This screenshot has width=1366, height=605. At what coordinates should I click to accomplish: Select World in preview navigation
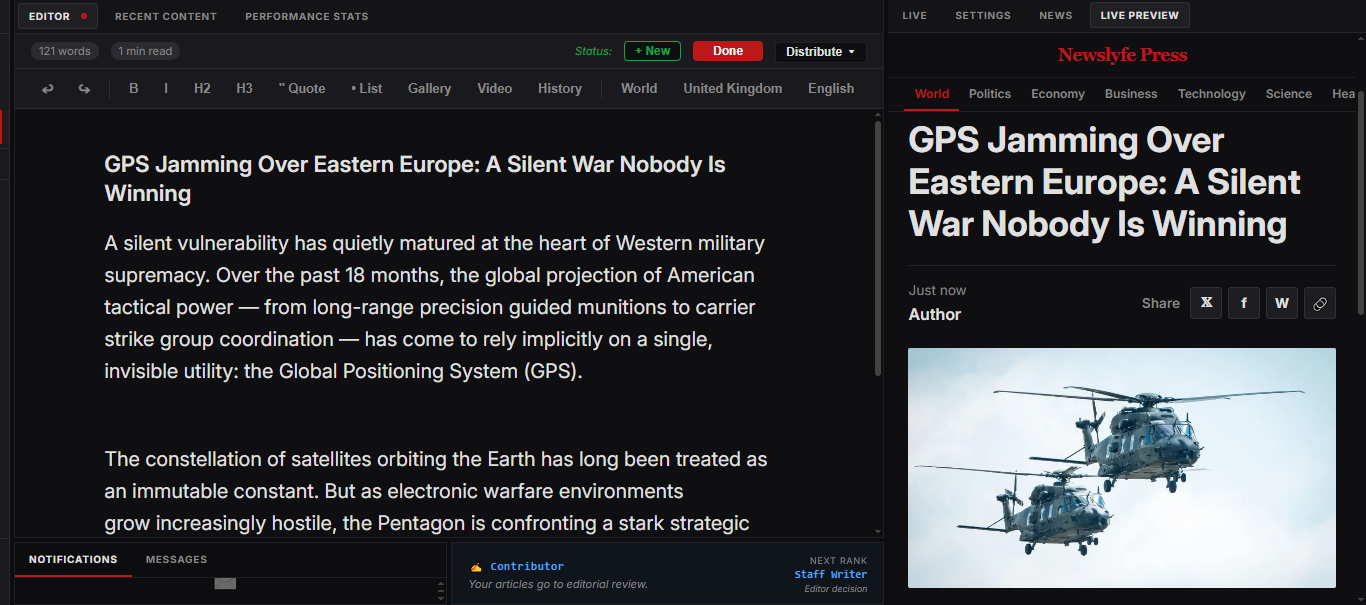[932, 94]
